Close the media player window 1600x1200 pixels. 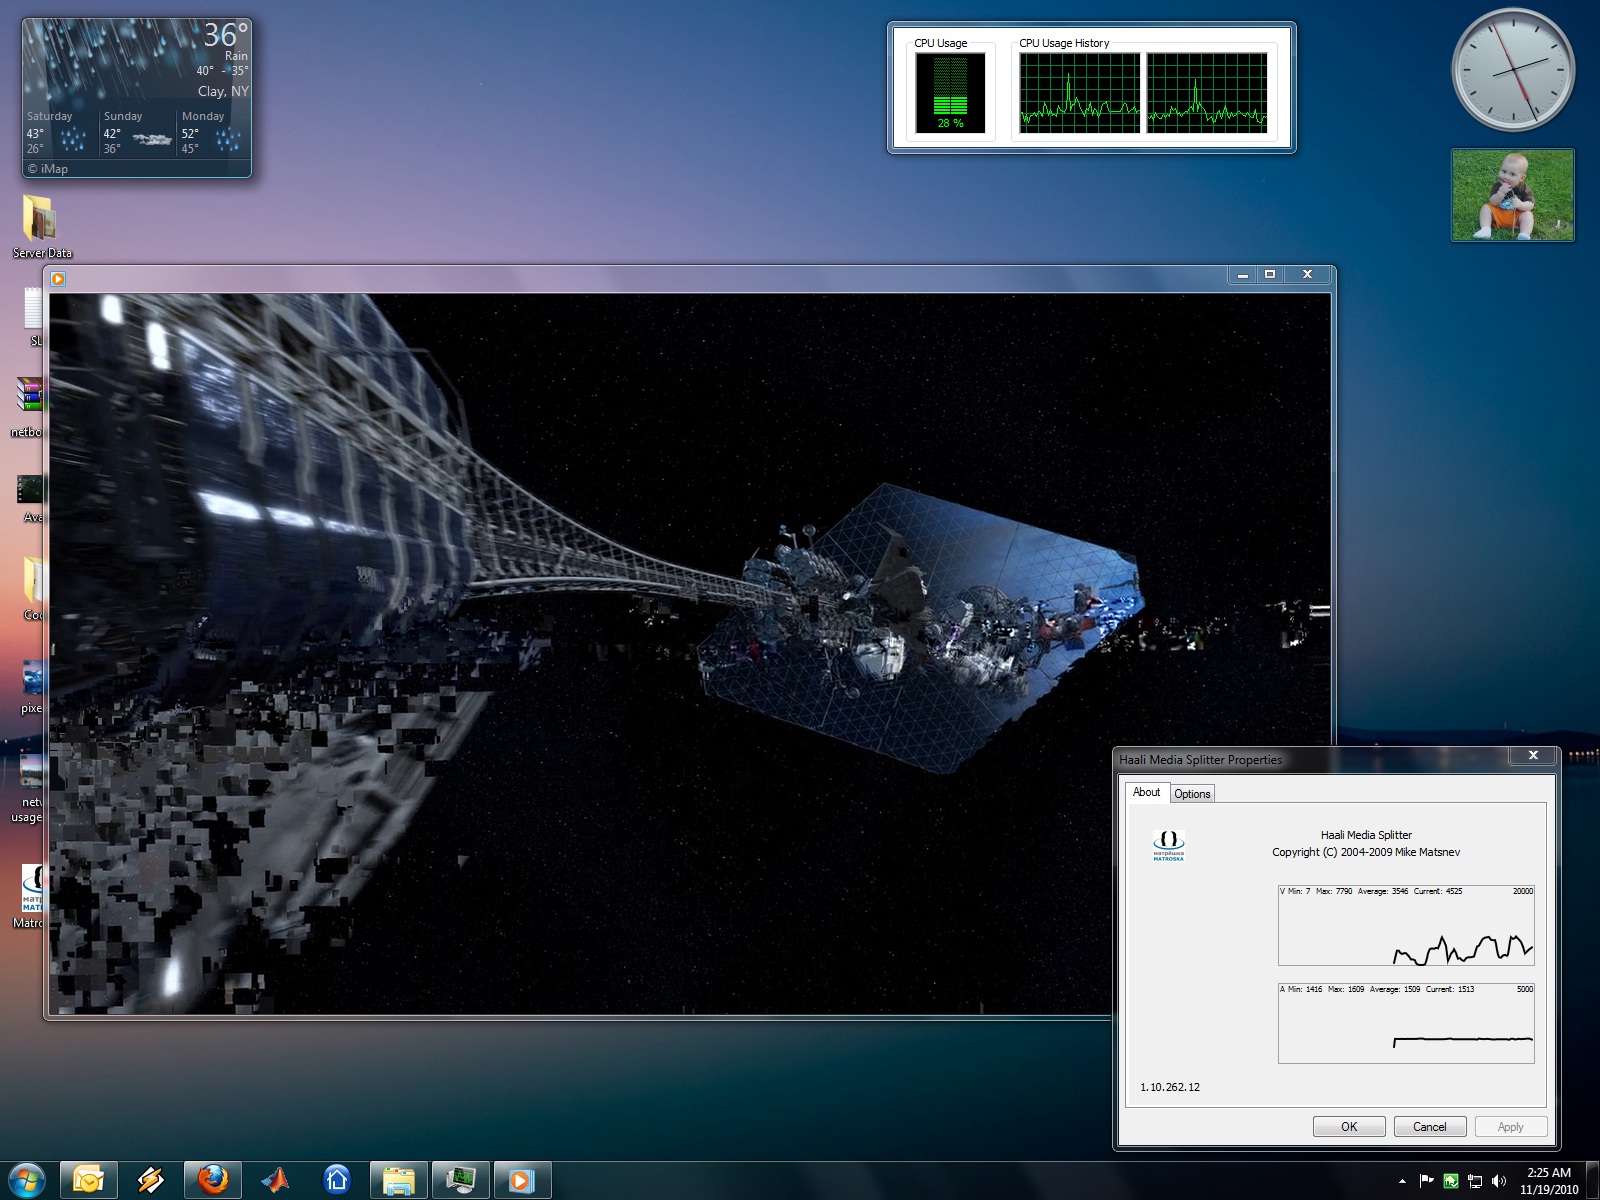point(1307,274)
